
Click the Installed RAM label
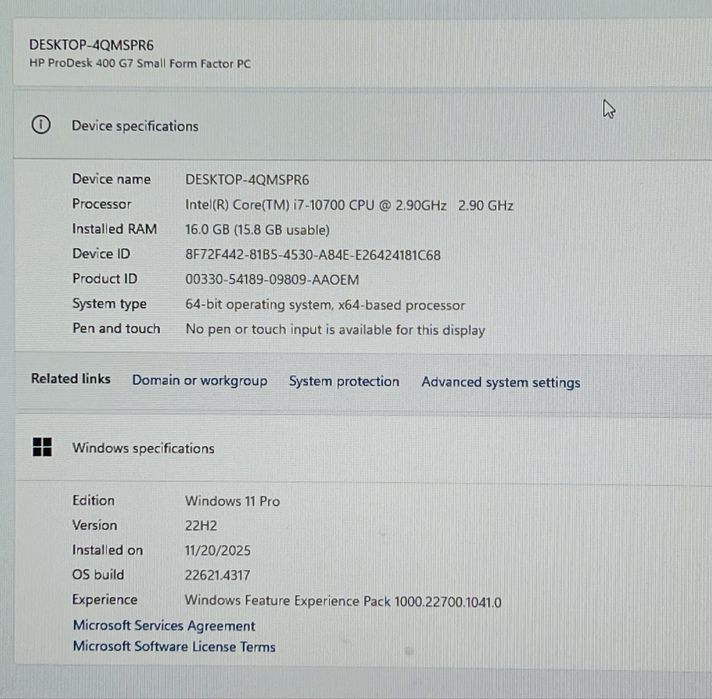point(114,229)
